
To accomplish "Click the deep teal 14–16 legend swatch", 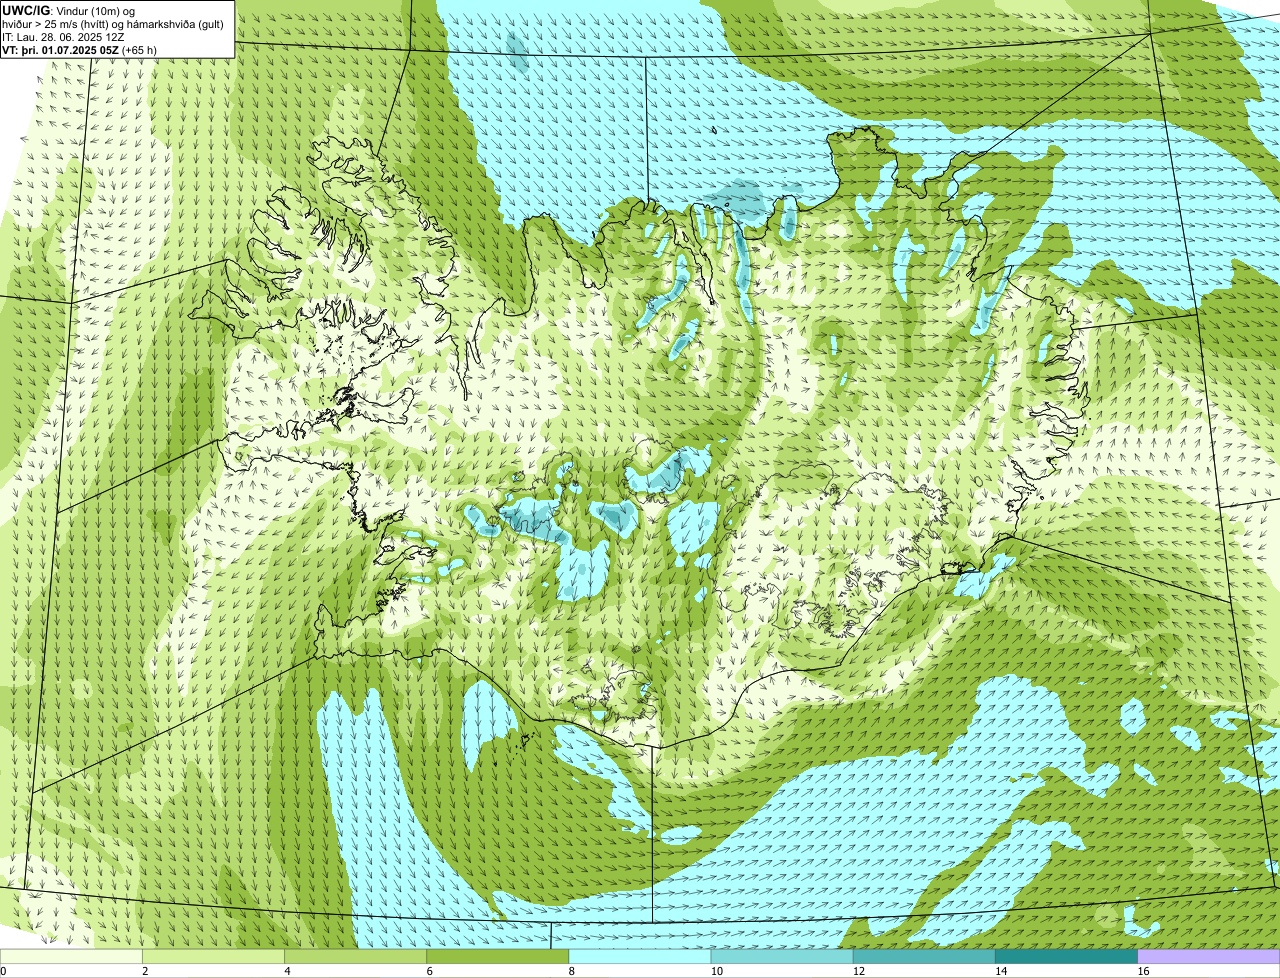I will coord(1066,957).
